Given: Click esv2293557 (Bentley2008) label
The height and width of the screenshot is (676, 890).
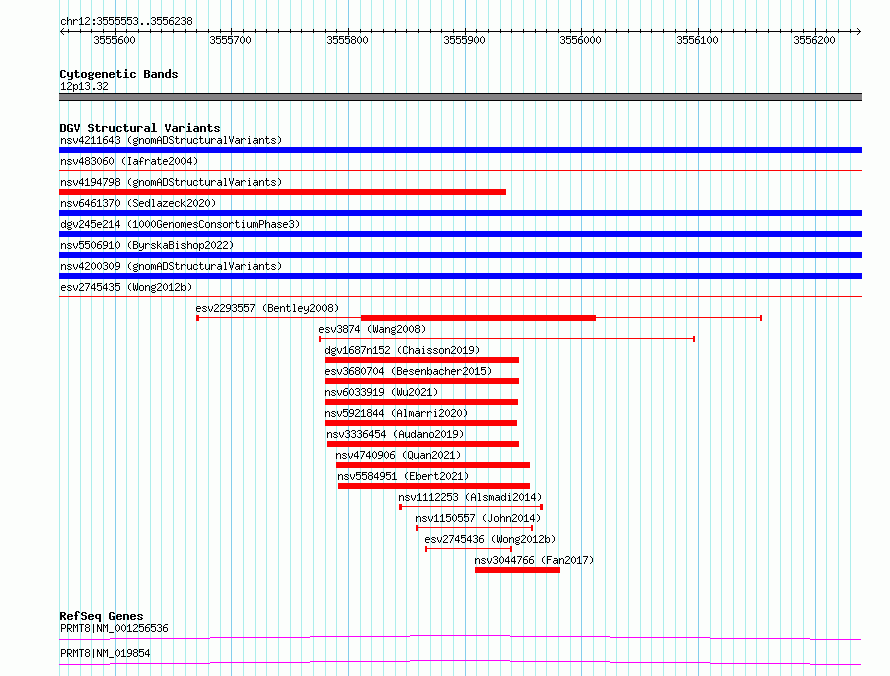Looking at the screenshot, I should tap(267, 308).
